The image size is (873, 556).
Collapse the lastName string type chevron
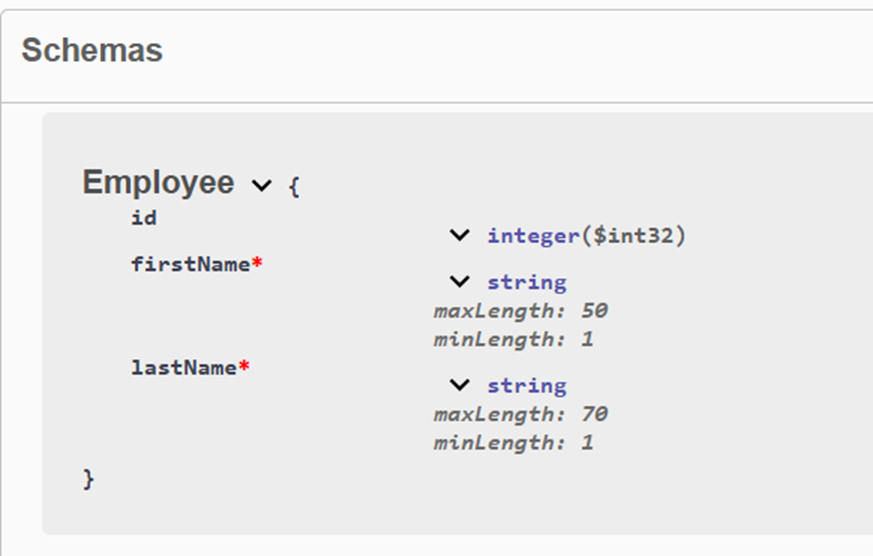tap(459, 385)
